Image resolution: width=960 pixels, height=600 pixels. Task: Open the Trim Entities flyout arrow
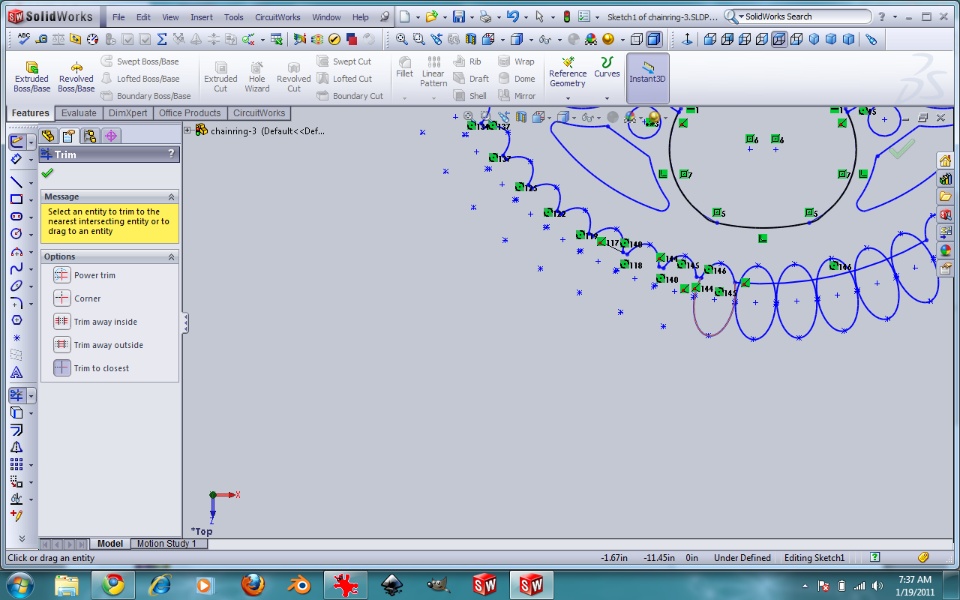[31, 396]
